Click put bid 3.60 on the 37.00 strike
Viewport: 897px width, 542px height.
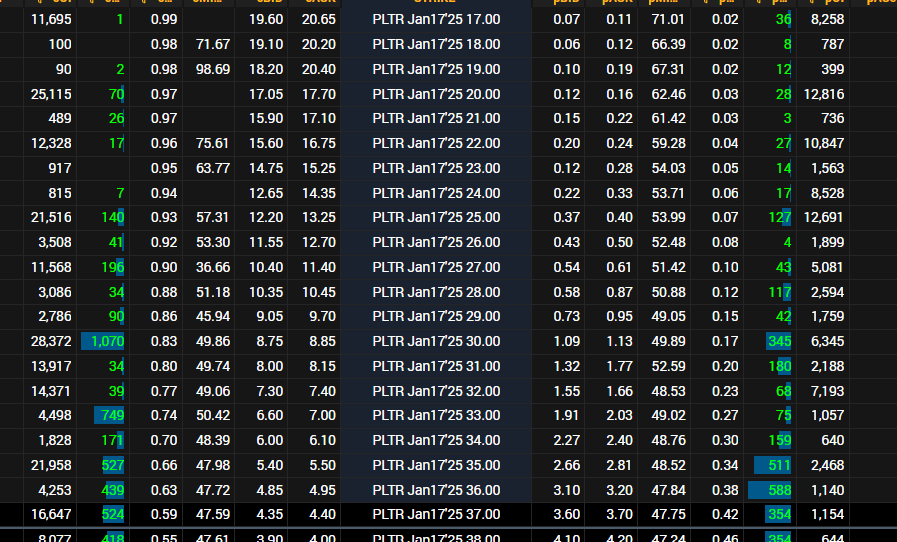point(566,515)
